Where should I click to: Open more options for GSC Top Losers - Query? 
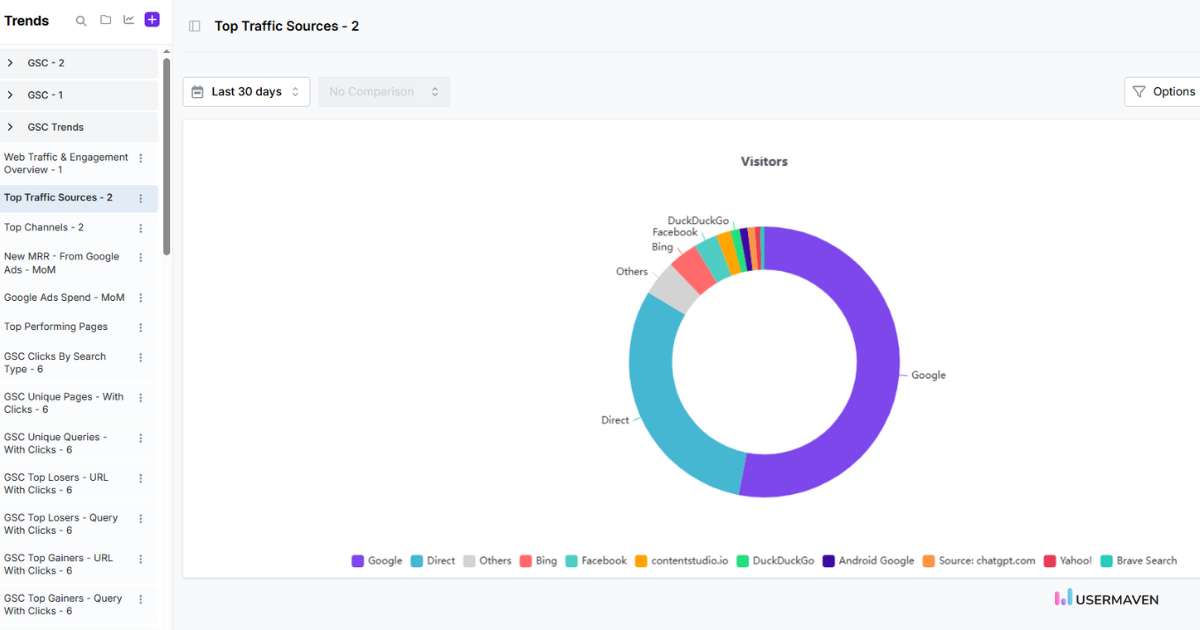[141, 519]
